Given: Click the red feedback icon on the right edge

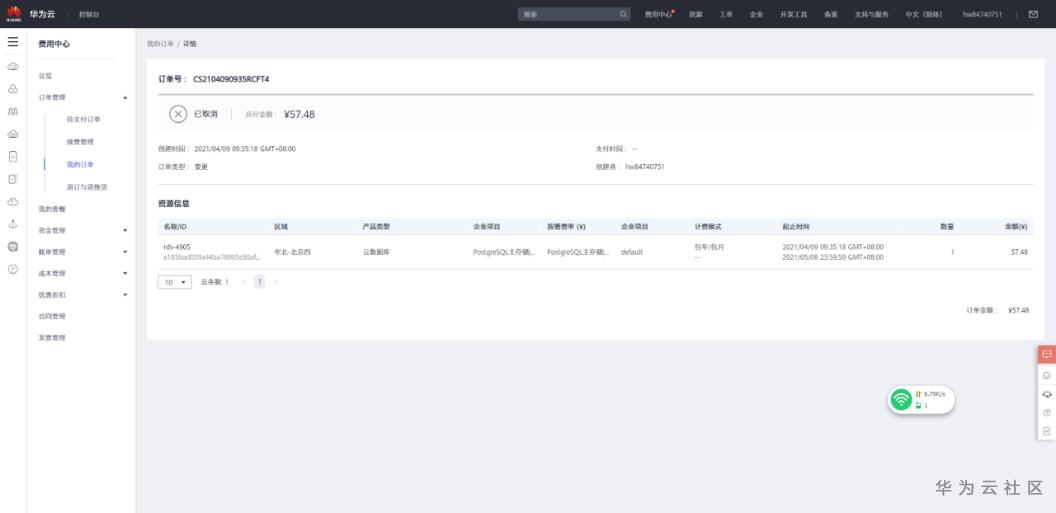Looking at the screenshot, I should point(1047,354).
